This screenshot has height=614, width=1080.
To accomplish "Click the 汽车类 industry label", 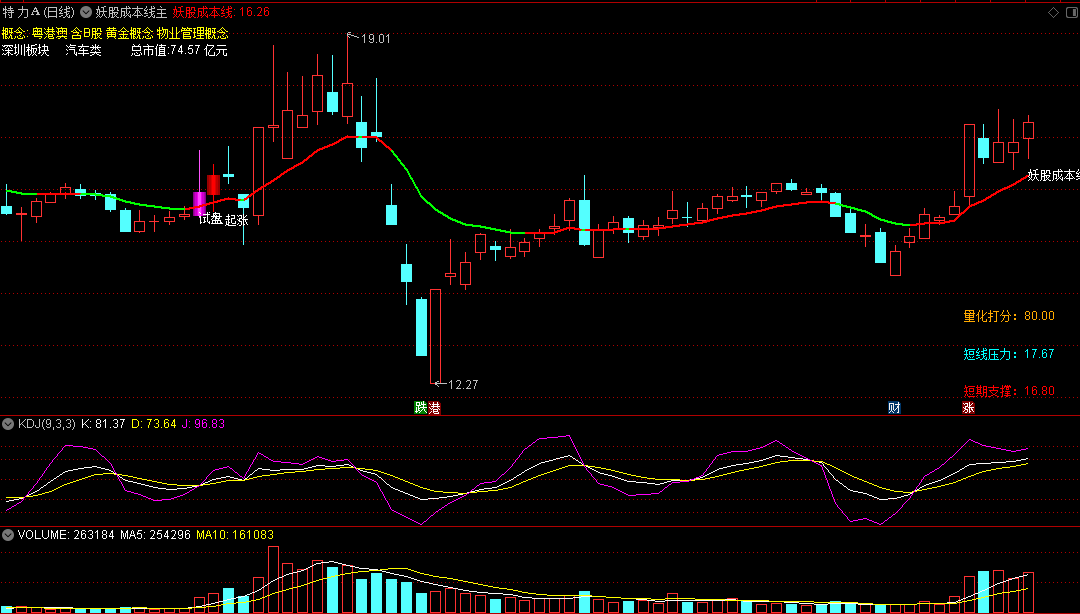I will pyautogui.click(x=83, y=50).
